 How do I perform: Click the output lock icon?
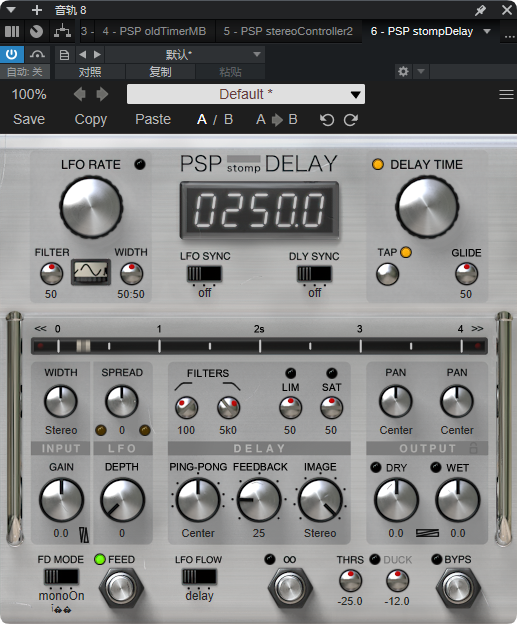[x=473, y=448]
